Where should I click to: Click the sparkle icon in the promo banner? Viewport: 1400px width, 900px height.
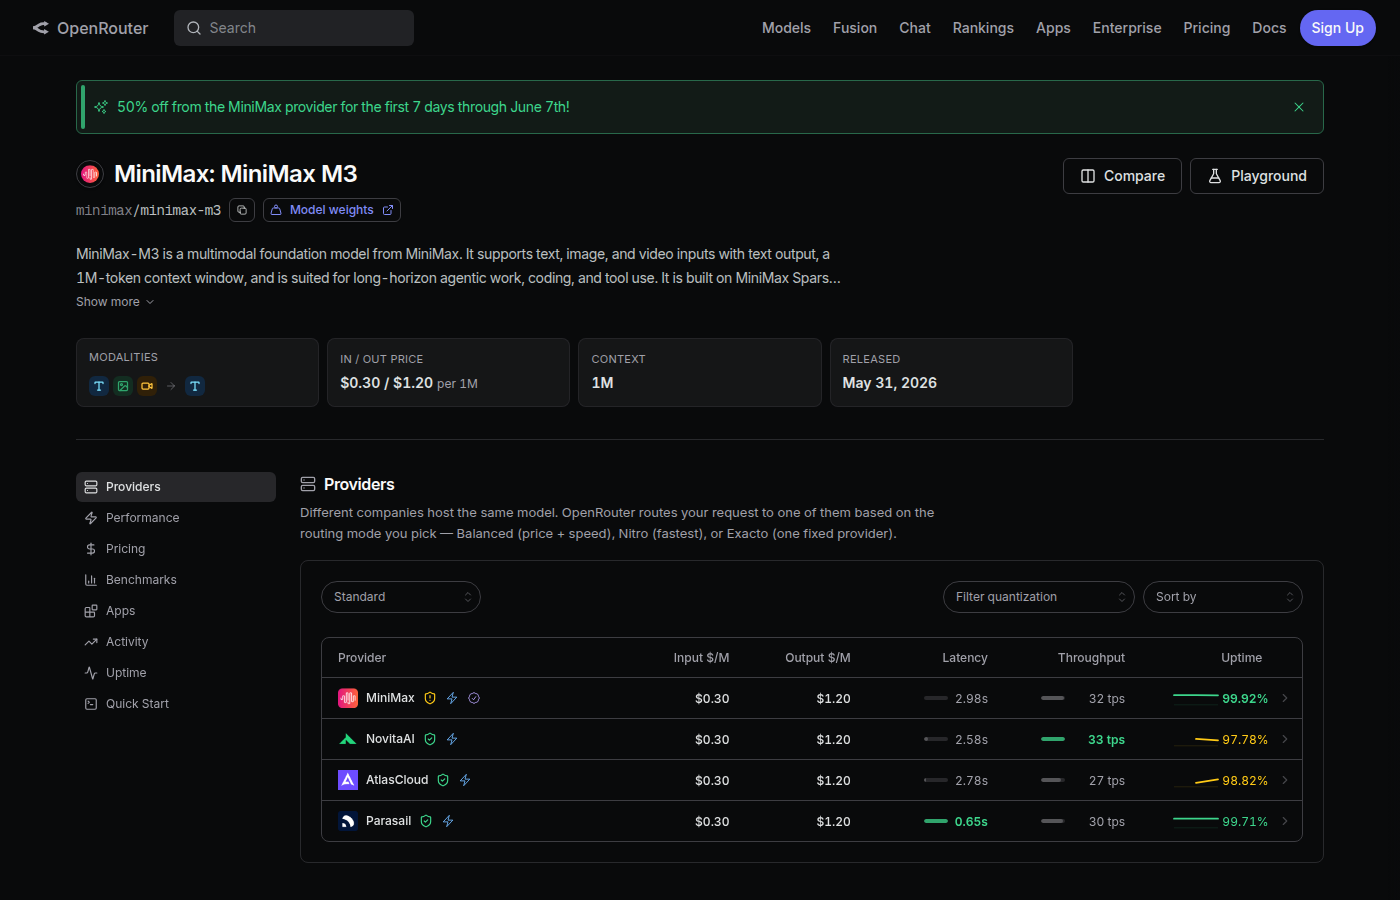pos(101,107)
